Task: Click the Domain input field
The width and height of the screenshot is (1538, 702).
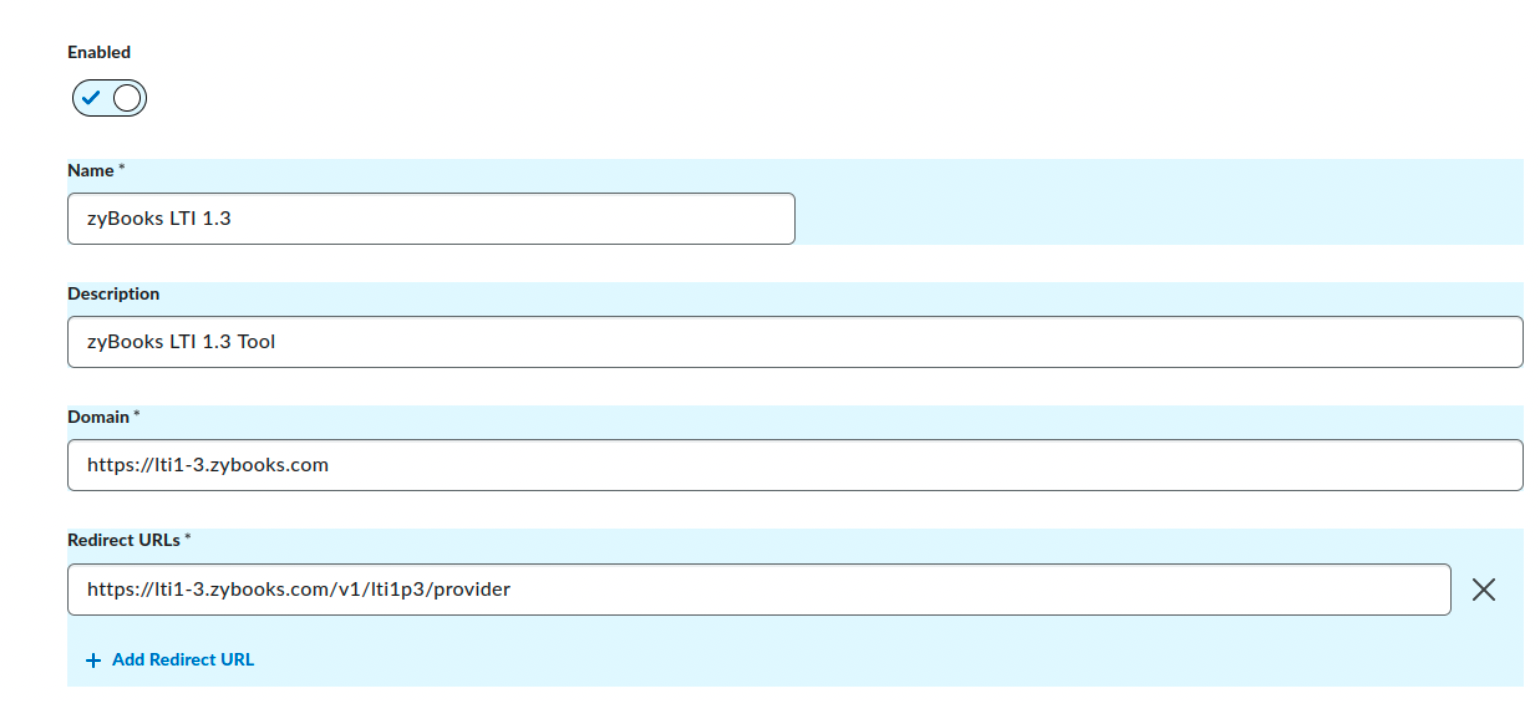Action: tap(795, 465)
